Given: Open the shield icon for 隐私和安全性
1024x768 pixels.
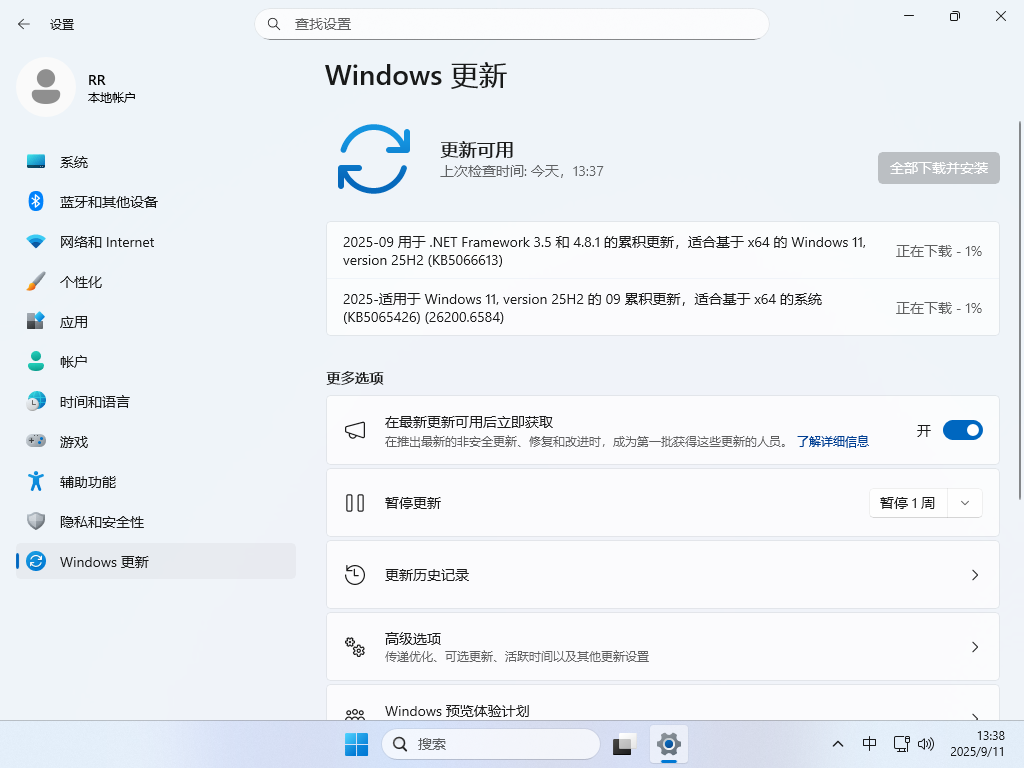Looking at the screenshot, I should [x=36, y=521].
